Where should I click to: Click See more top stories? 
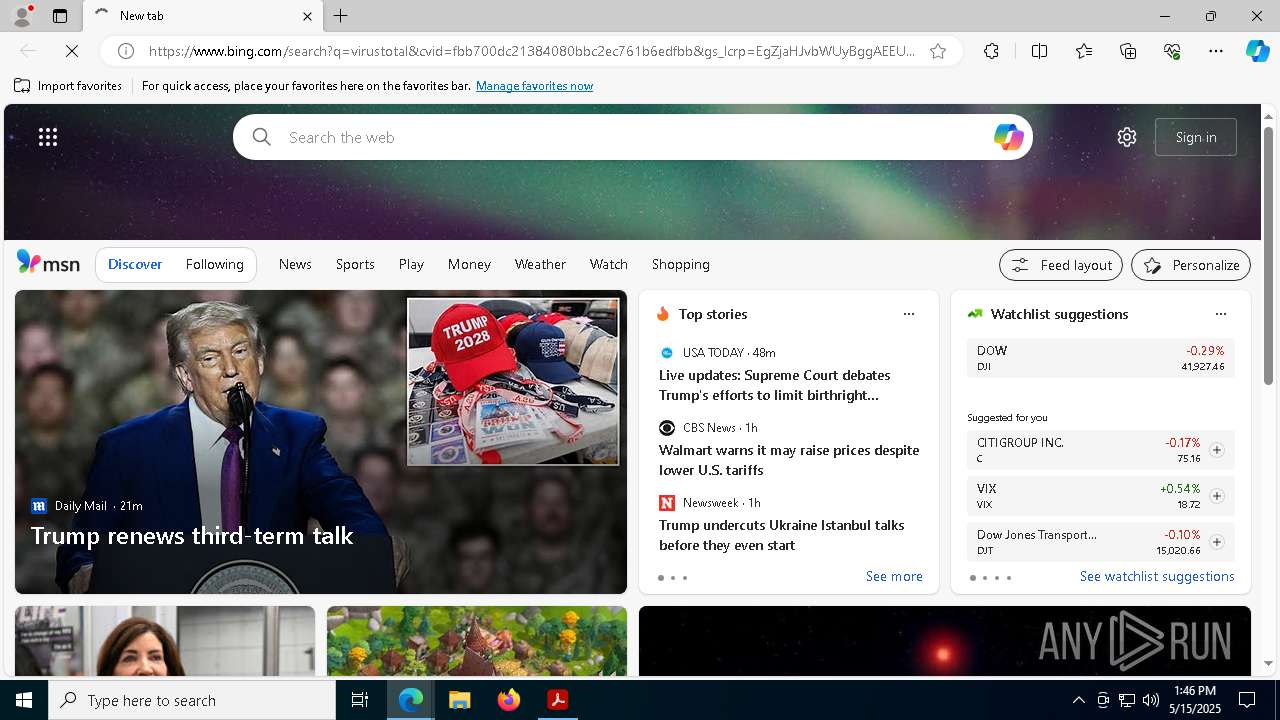pyautogui.click(x=894, y=576)
